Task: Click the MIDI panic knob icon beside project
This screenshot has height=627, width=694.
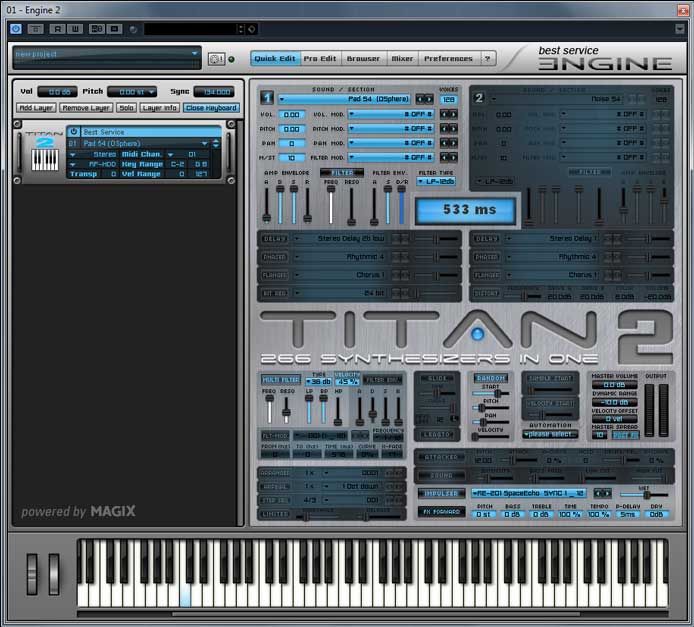Action: click(x=216, y=59)
